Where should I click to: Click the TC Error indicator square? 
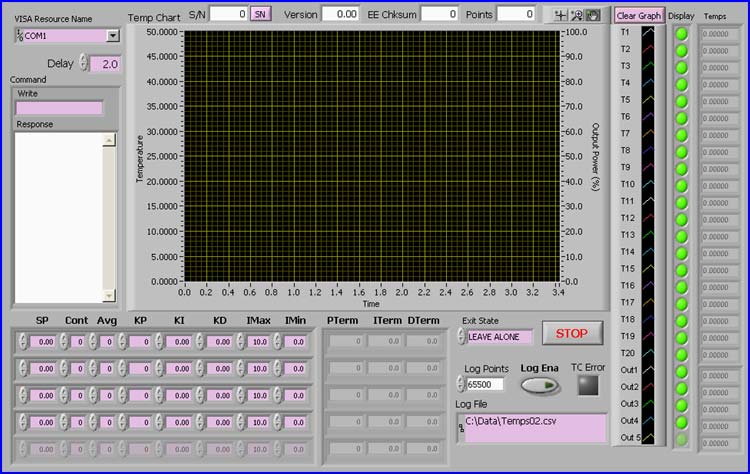click(586, 386)
